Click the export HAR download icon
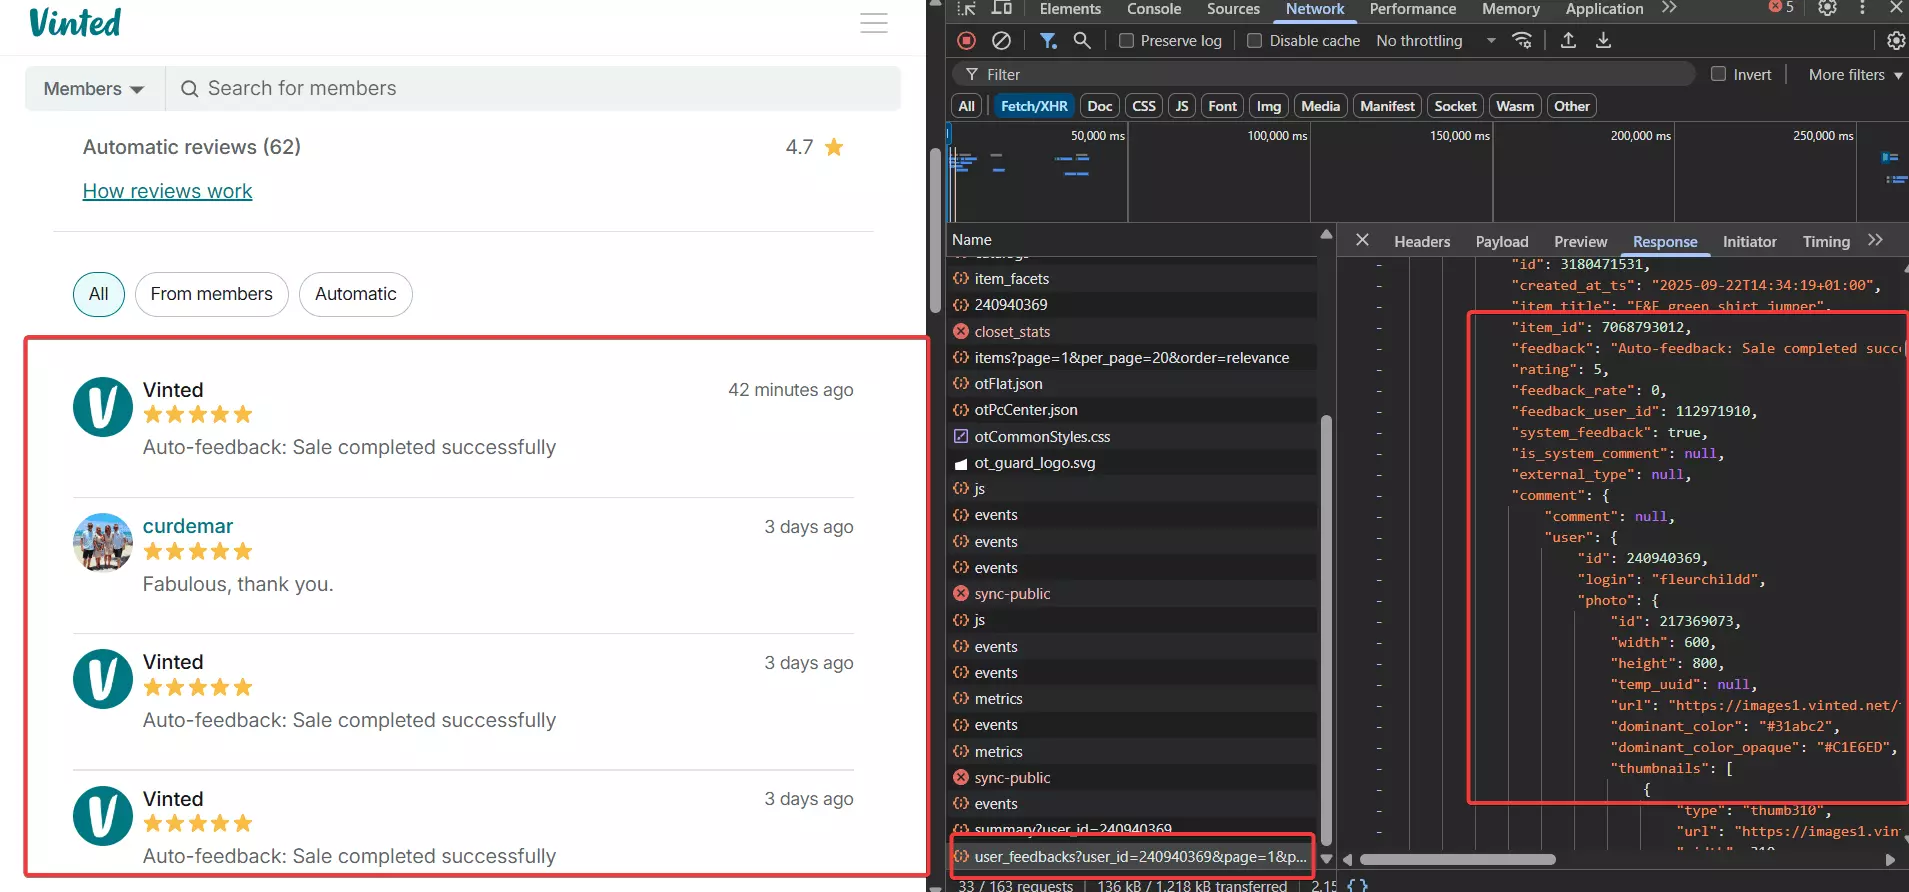1909x892 pixels. click(1603, 41)
